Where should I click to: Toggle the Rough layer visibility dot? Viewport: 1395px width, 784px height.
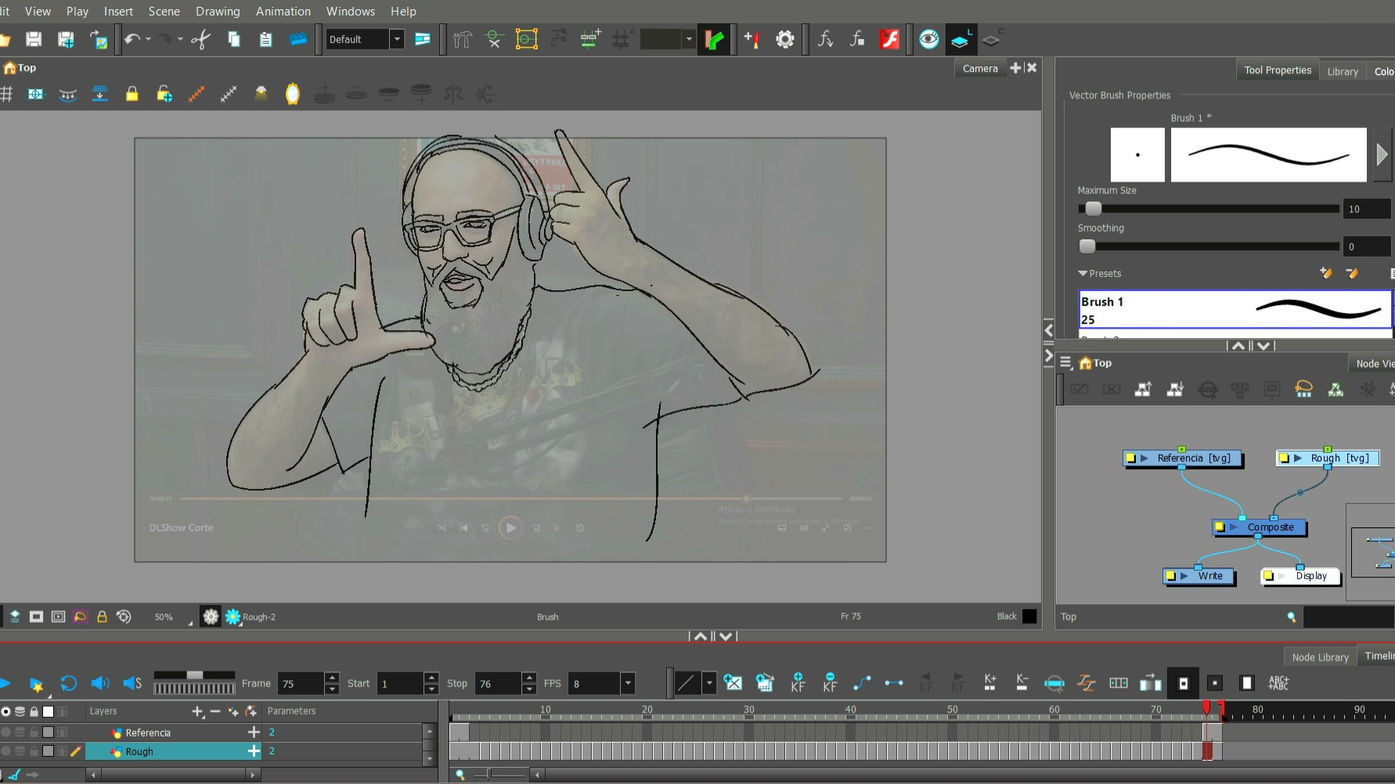click(x=6, y=751)
